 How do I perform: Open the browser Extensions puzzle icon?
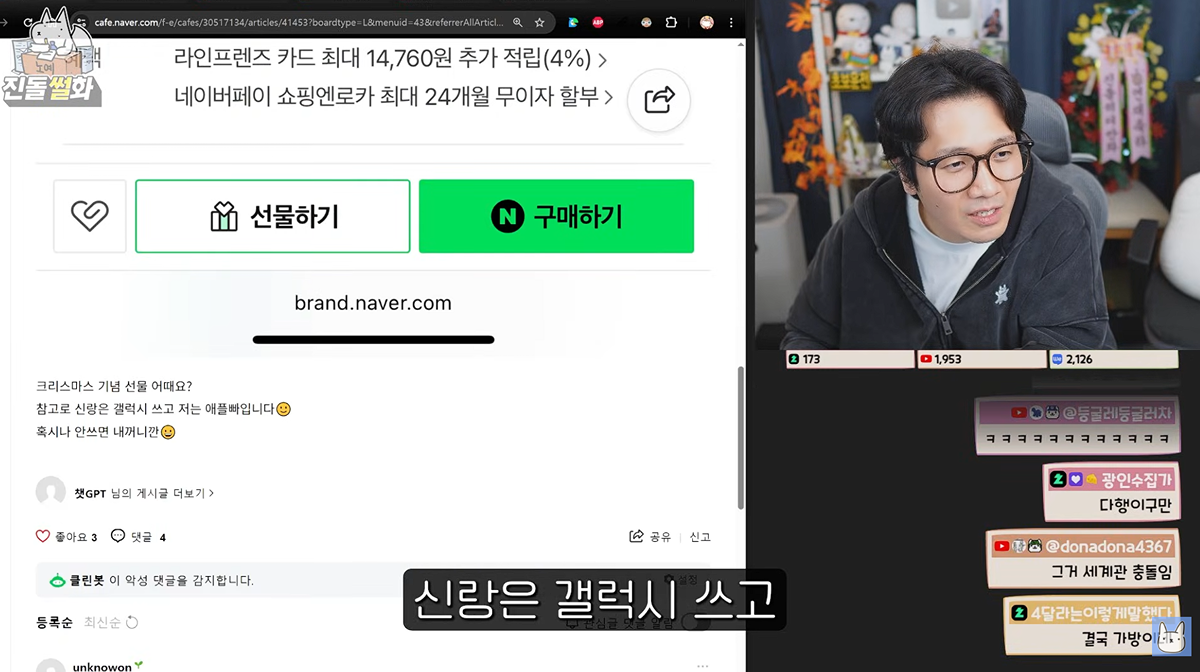(671, 22)
